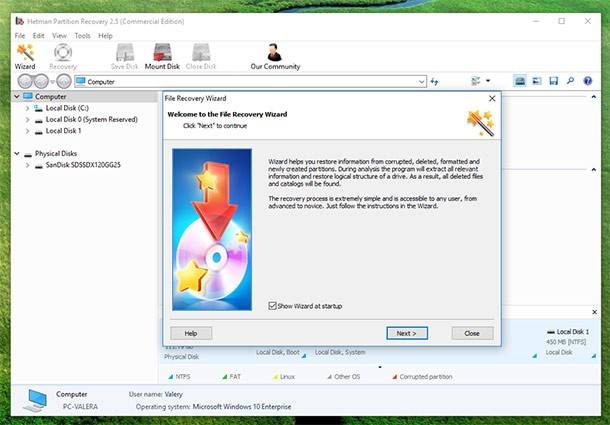The height and width of the screenshot is (425, 610).
Task: Click 'Microsoft Windows 10 Enterprise' text
Action: [242, 407]
